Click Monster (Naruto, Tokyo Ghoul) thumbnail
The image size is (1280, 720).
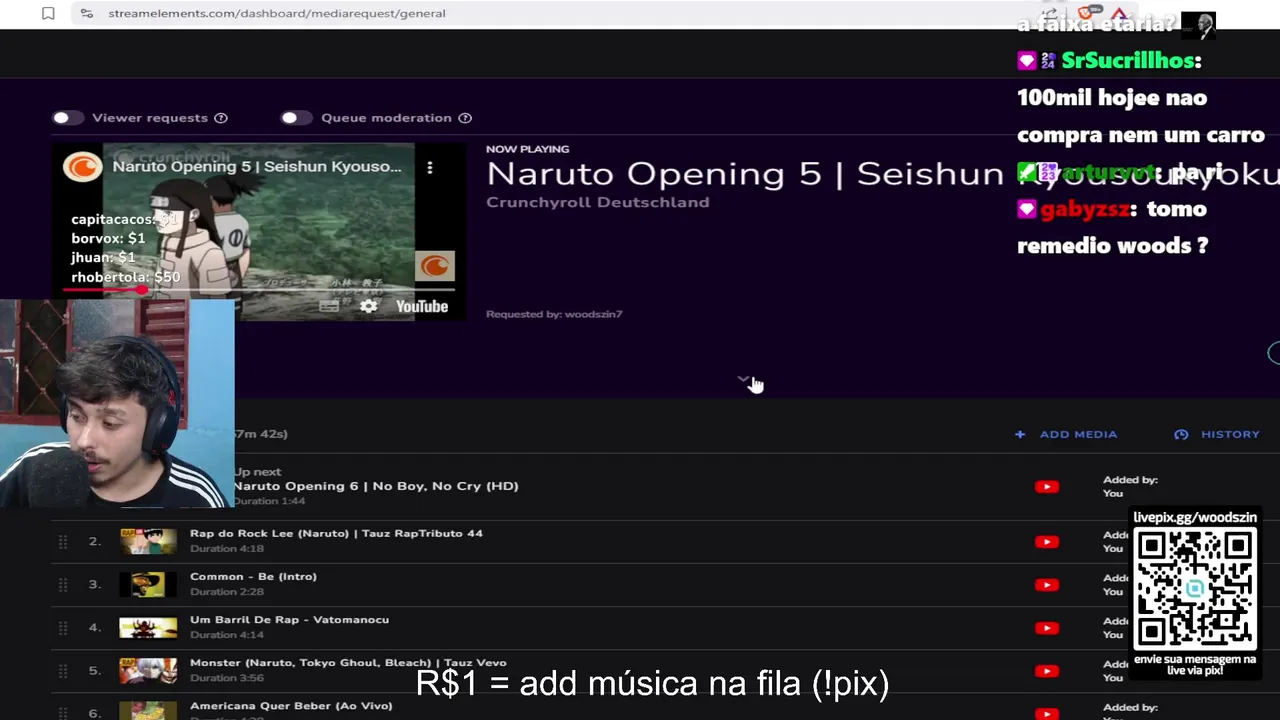click(148, 670)
